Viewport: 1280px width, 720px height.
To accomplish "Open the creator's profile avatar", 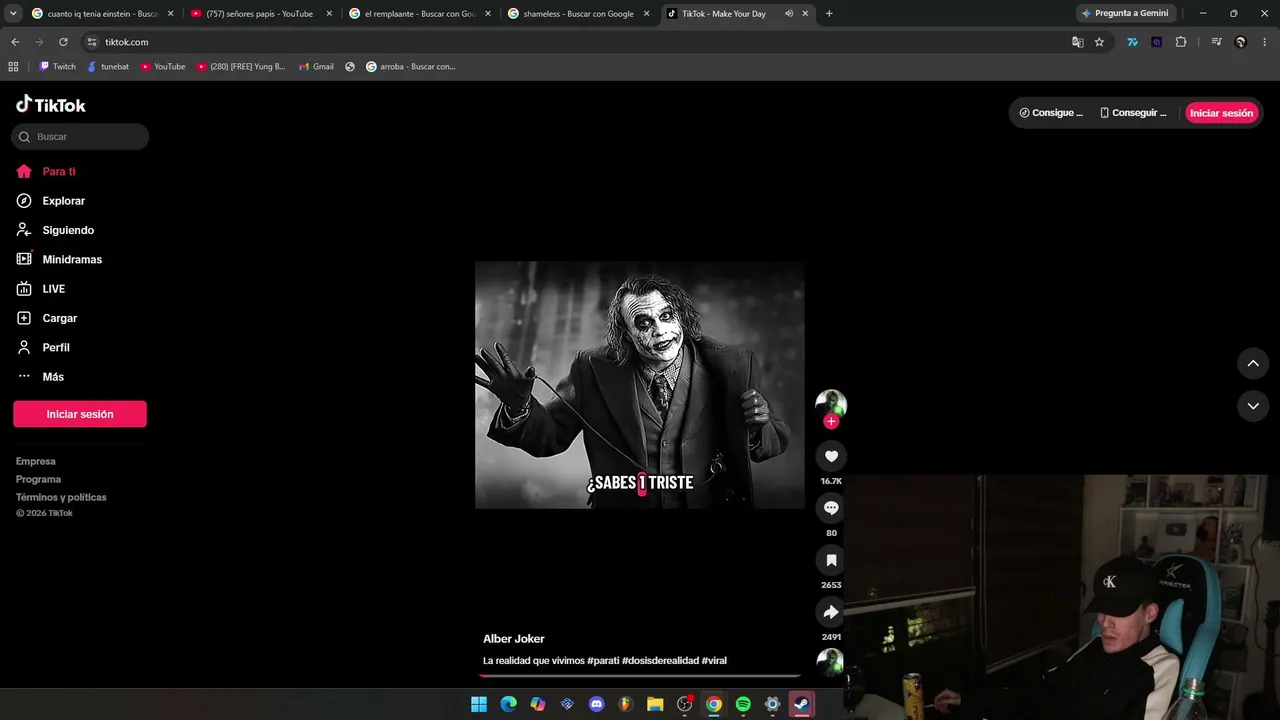I will click(831, 404).
